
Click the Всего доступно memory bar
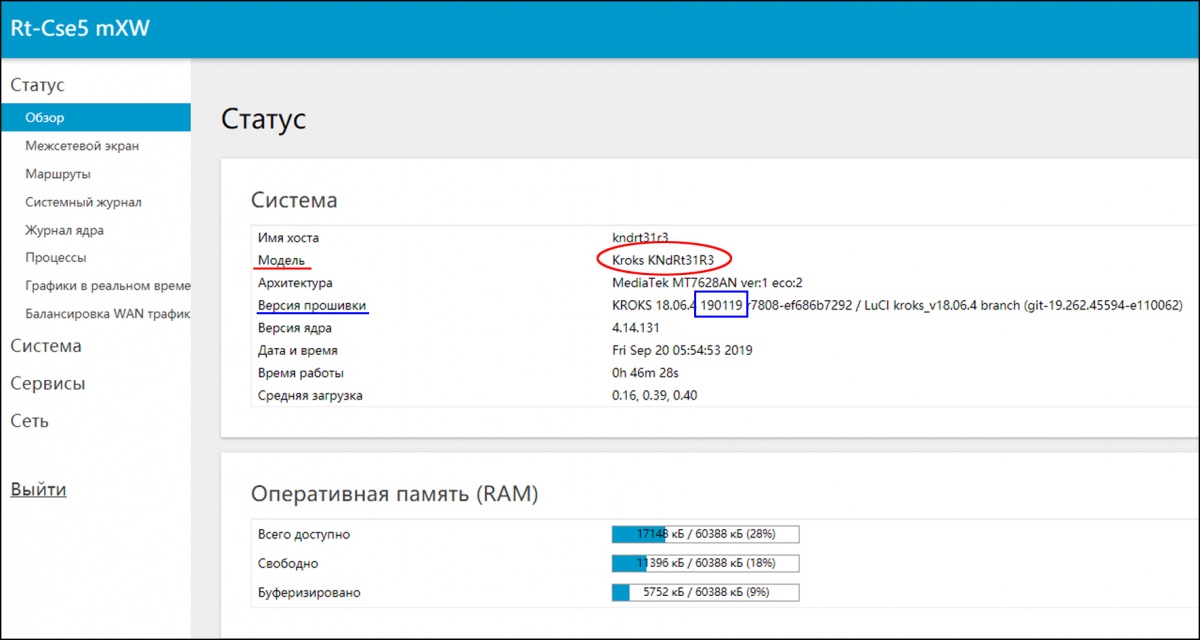pos(705,534)
